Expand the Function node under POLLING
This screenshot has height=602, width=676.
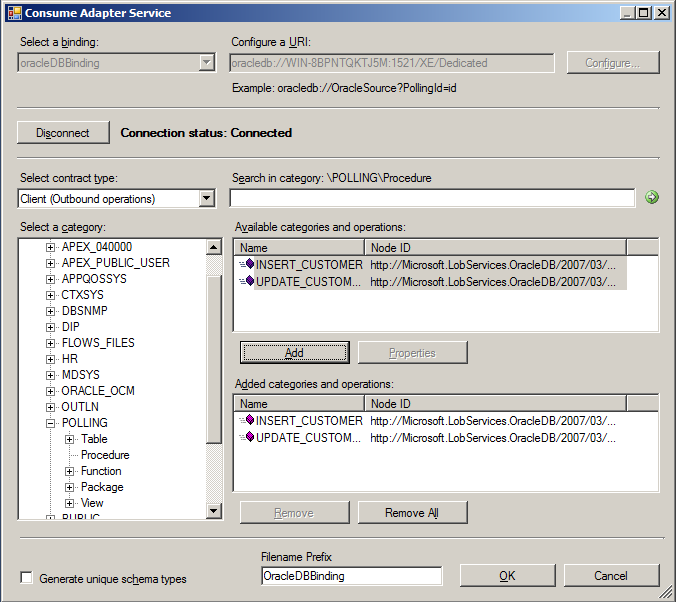pos(69,471)
